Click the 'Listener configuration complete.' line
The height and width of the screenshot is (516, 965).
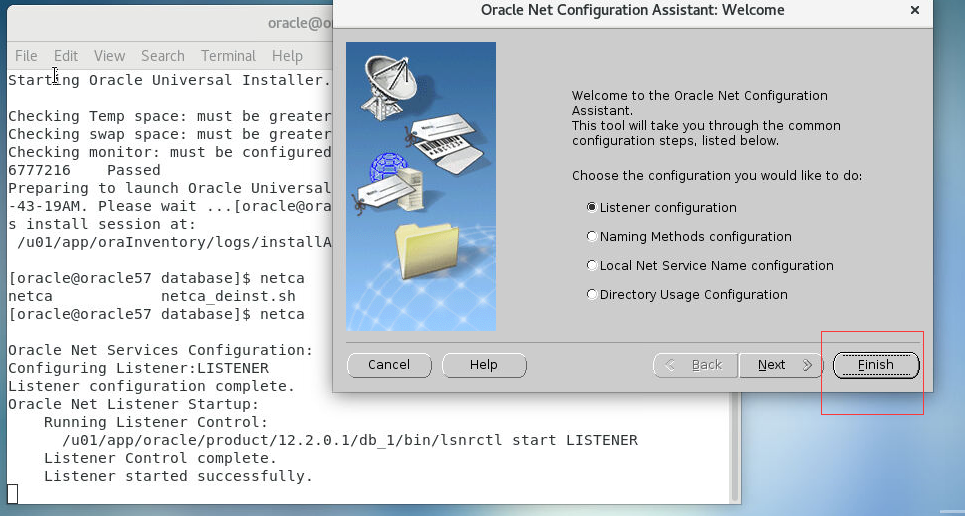tap(151, 386)
